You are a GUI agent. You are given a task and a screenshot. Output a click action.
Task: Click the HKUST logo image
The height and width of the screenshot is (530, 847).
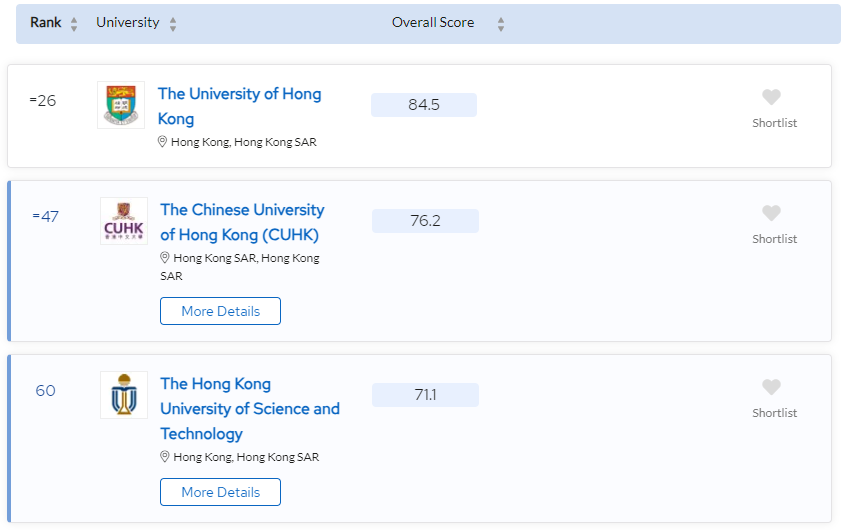tap(124, 395)
